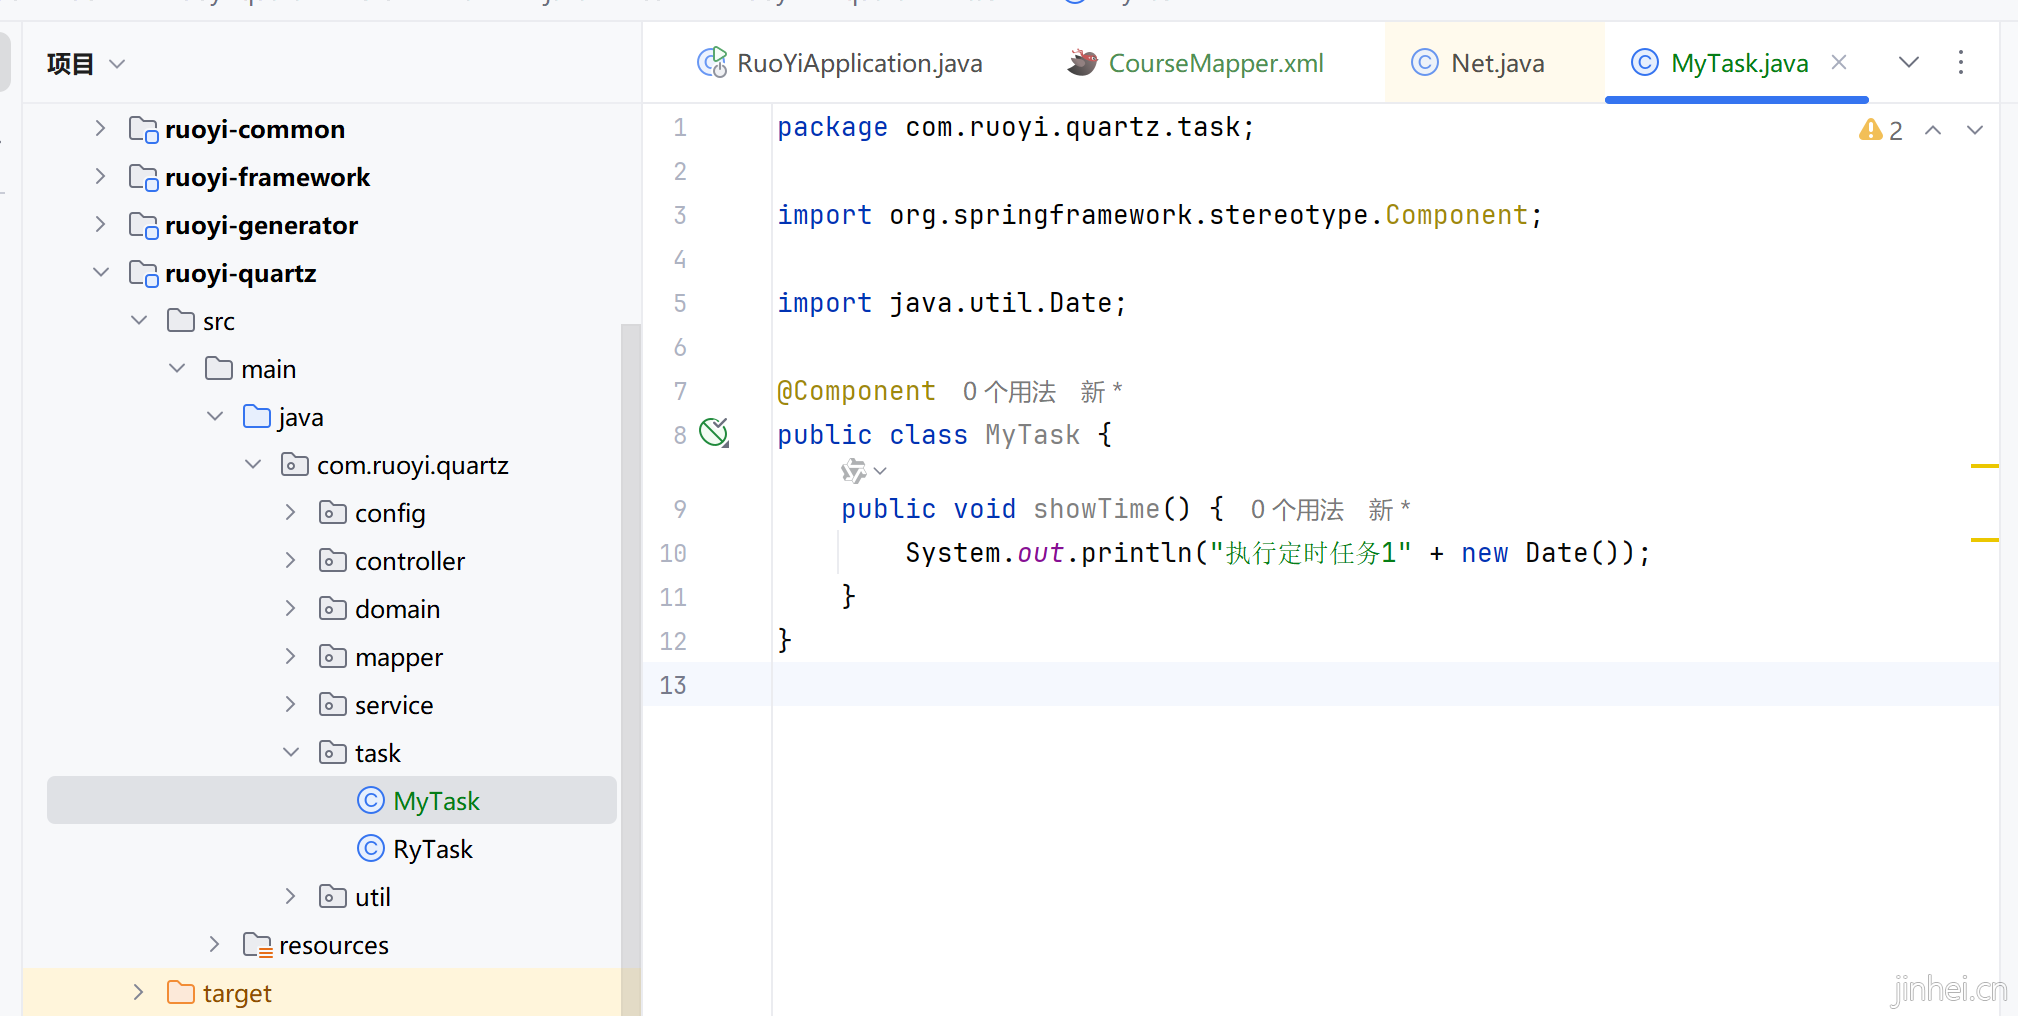Image resolution: width=2018 pixels, height=1016 pixels.
Task: Click the service package icon
Action: click(333, 704)
